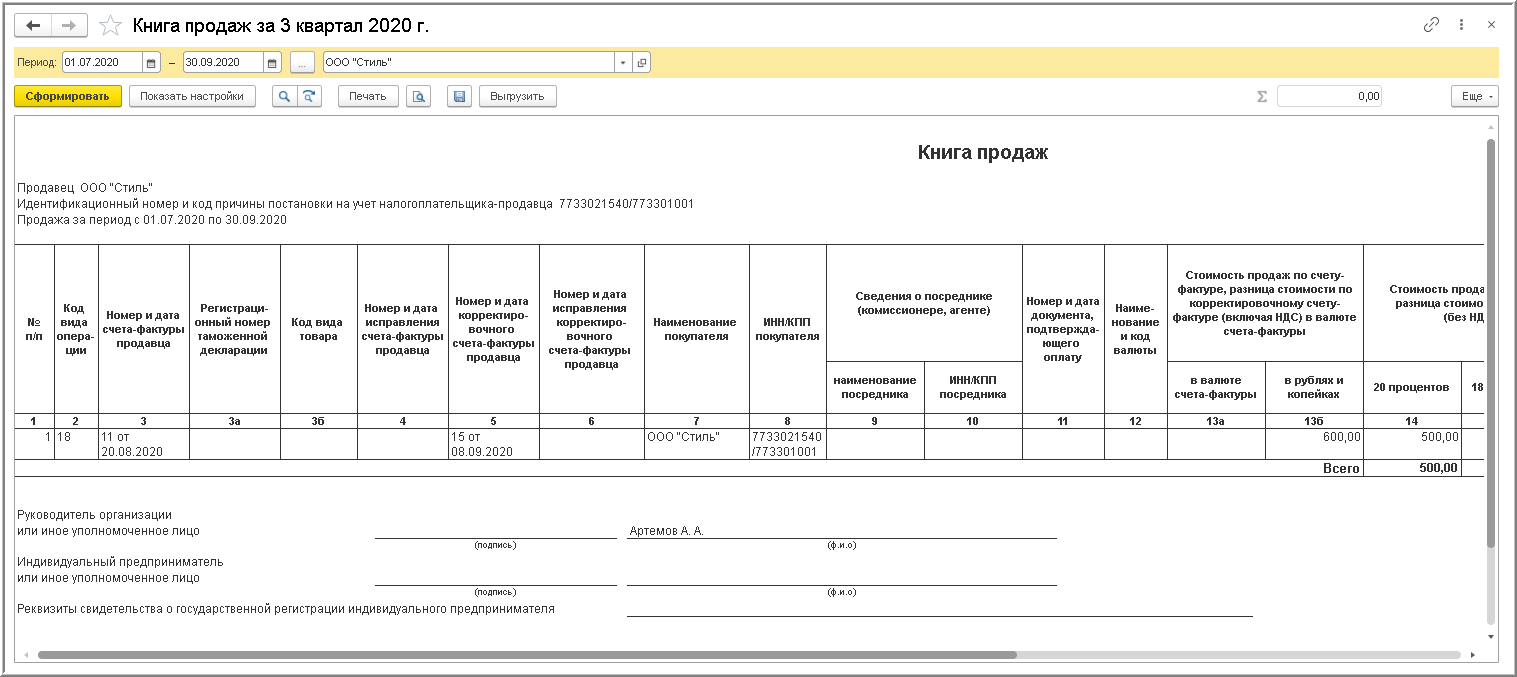Click the header 'Наименование покупателя'
This screenshot has width=1517, height=677.
(x=697, y=329)
